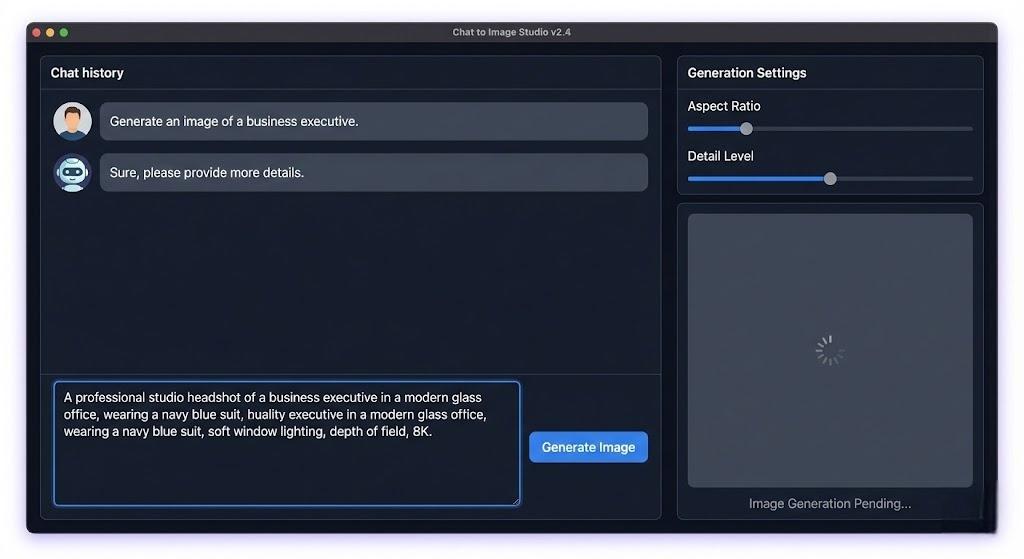Click the resize handle of the prompt box
Screen dimensions: 1024x559
(x=515, y=500)
